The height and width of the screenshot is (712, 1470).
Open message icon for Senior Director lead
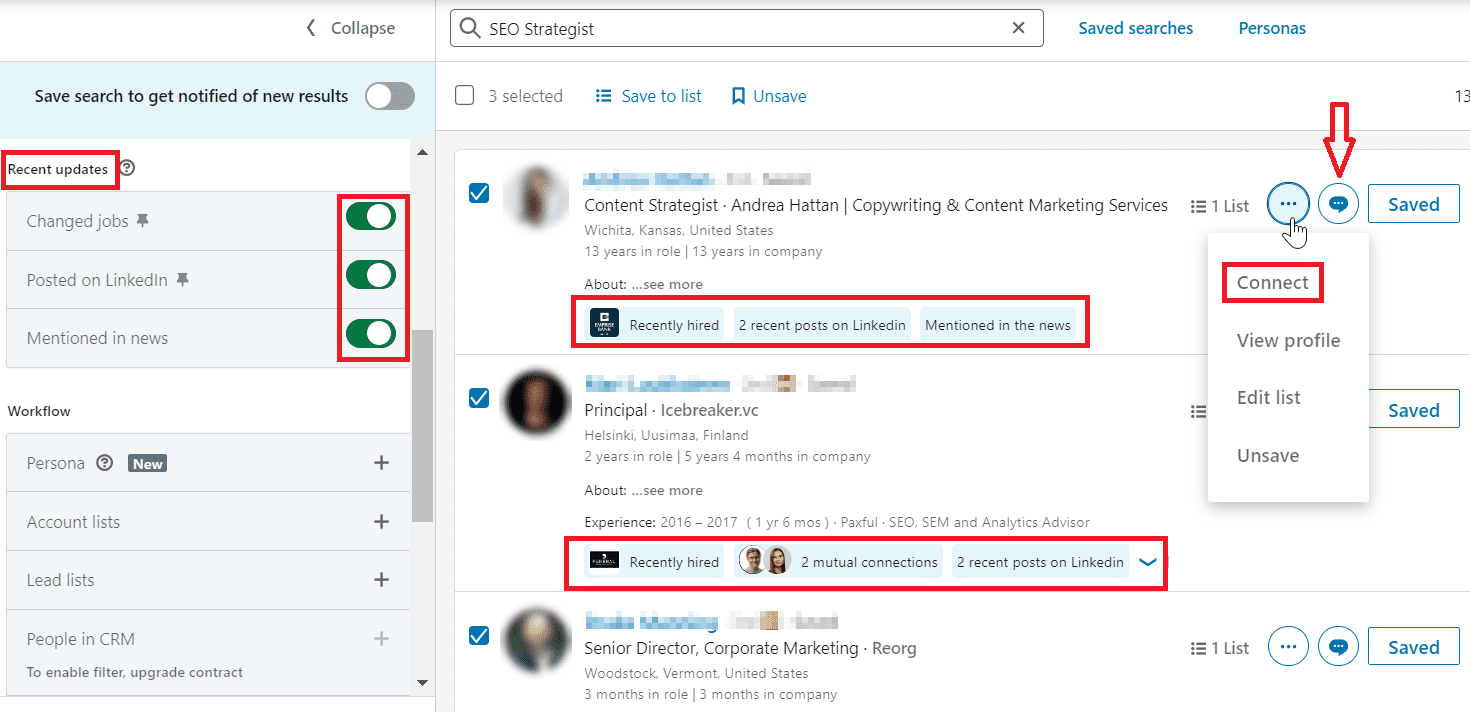pyautogui.click(x=1338, y=647)
